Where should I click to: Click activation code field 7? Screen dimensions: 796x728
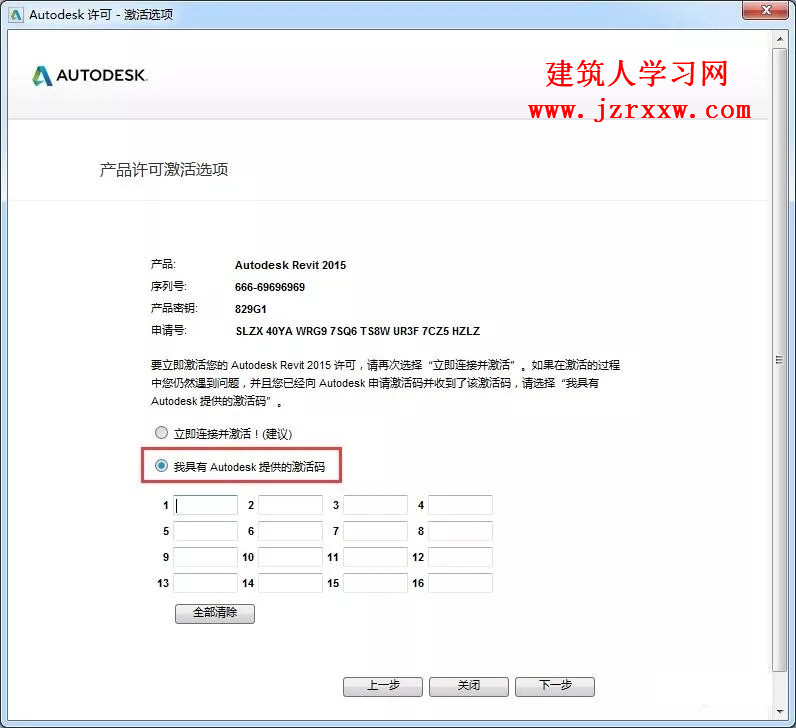[376, 531]
